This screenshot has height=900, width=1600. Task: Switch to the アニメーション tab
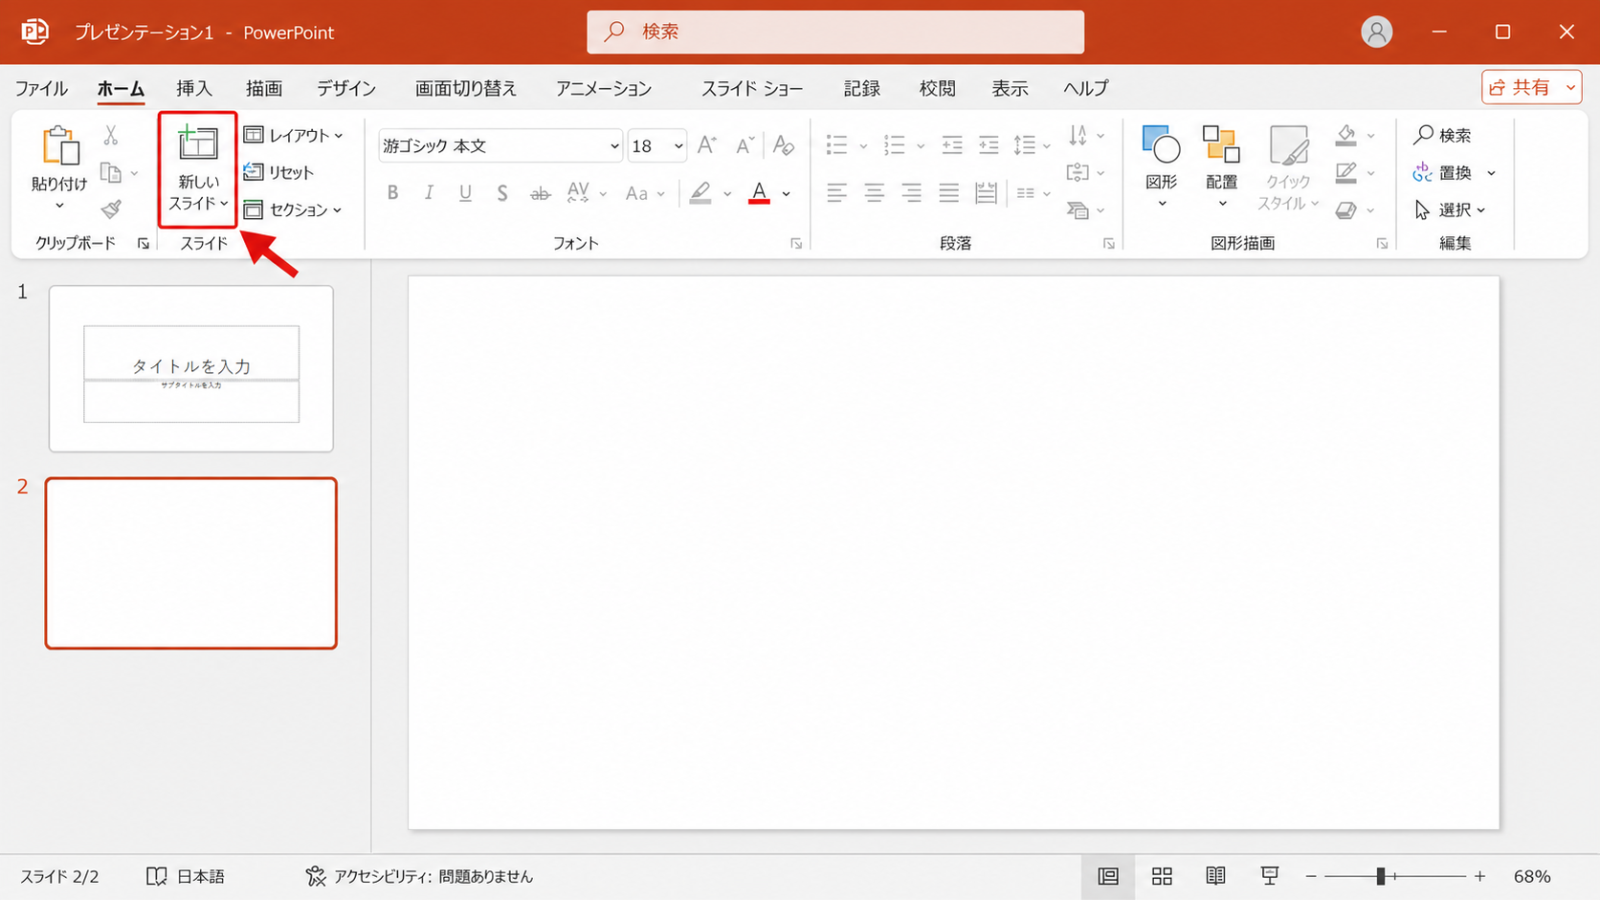point(604,88)
